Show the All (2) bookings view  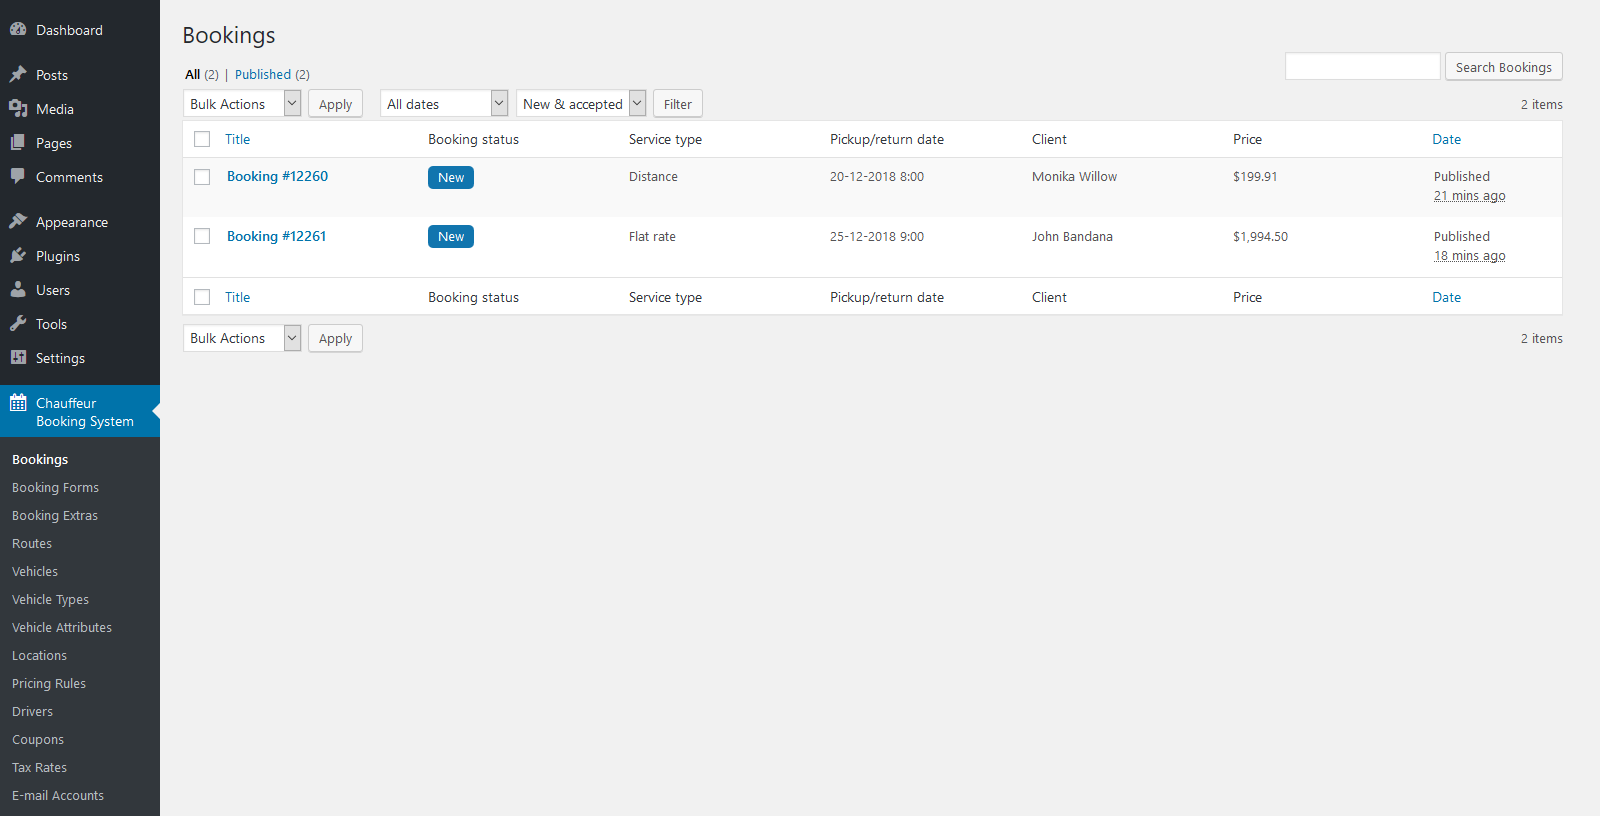(x=202, y=74)
